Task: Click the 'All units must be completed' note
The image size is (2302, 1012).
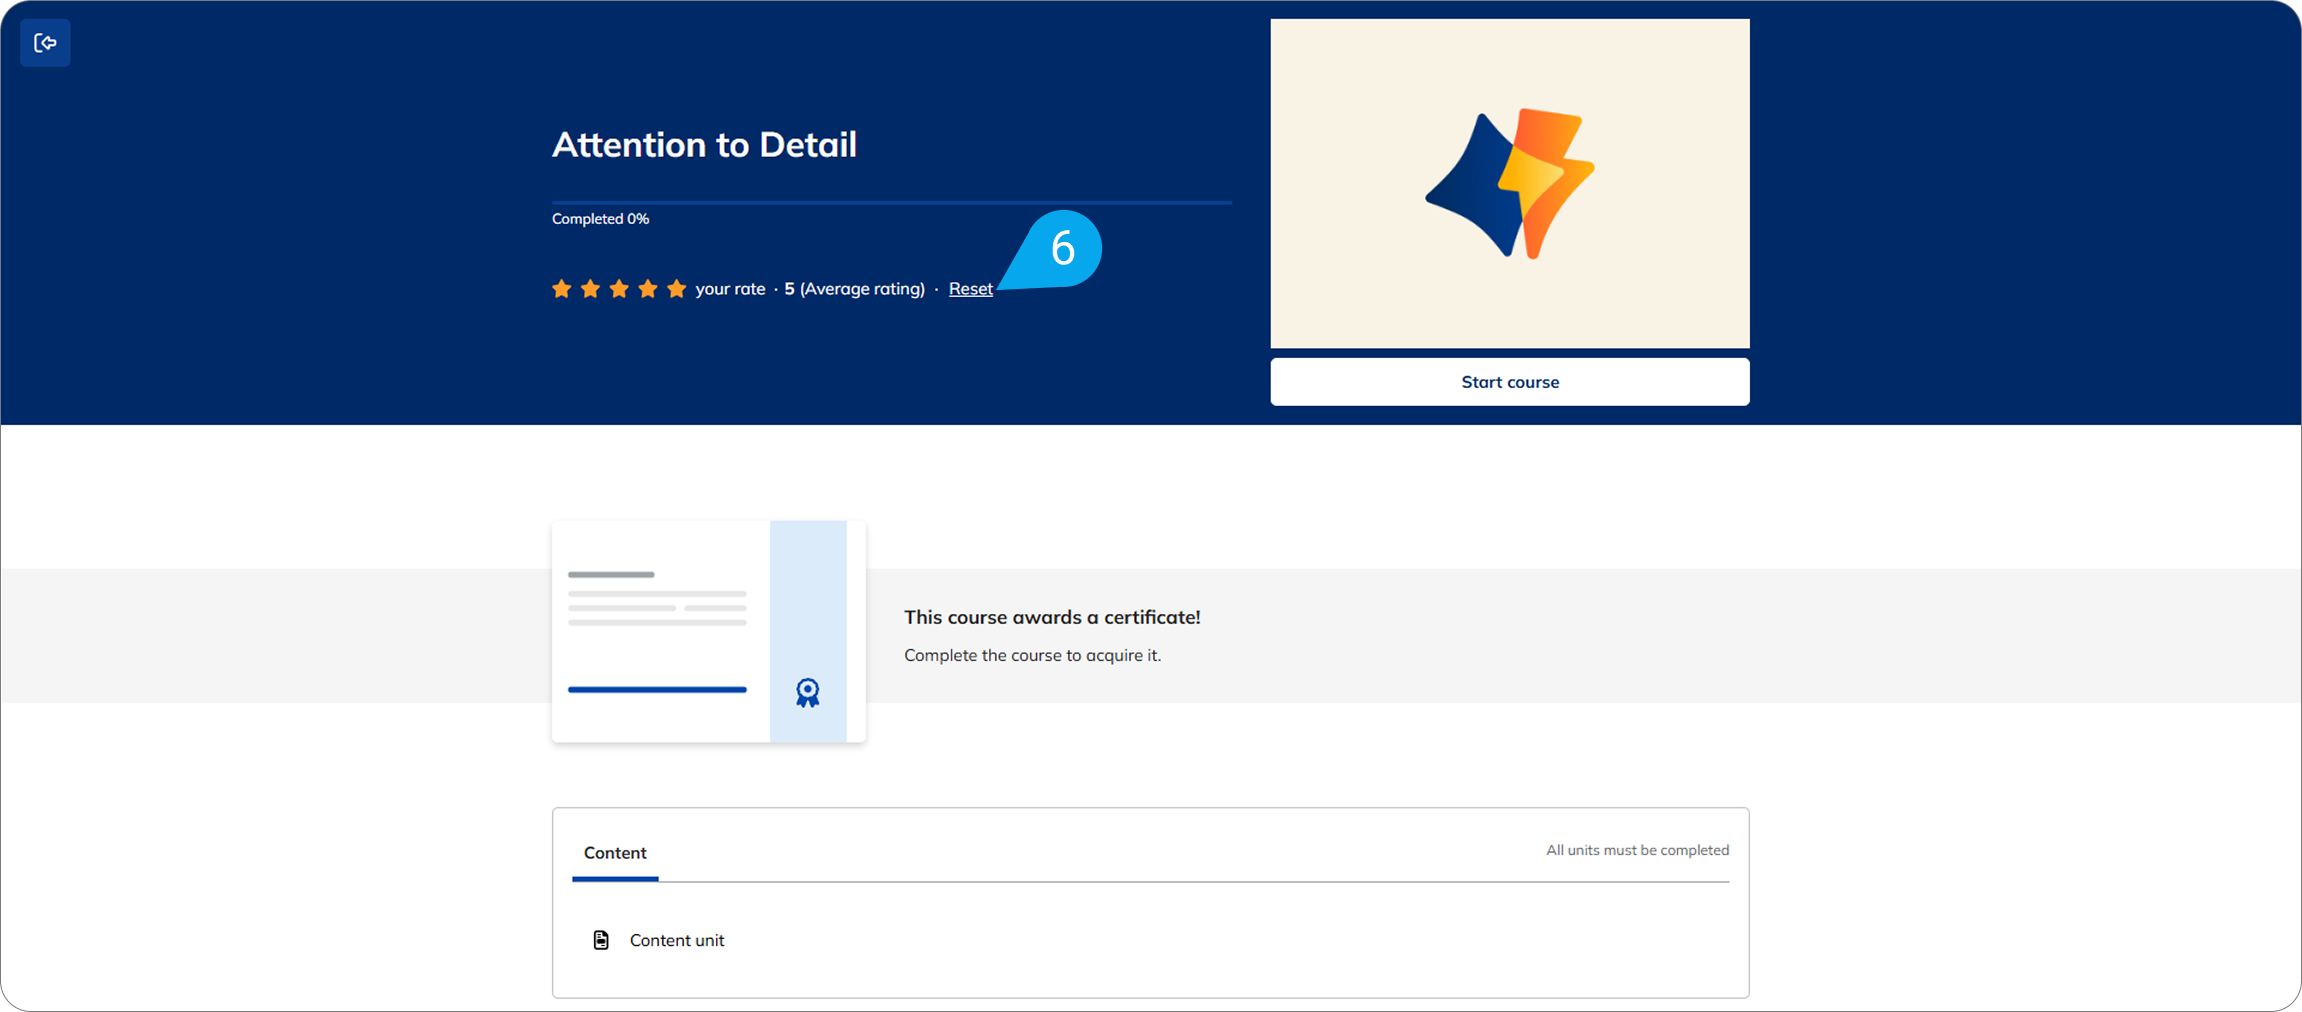Action: (1637, 850)
